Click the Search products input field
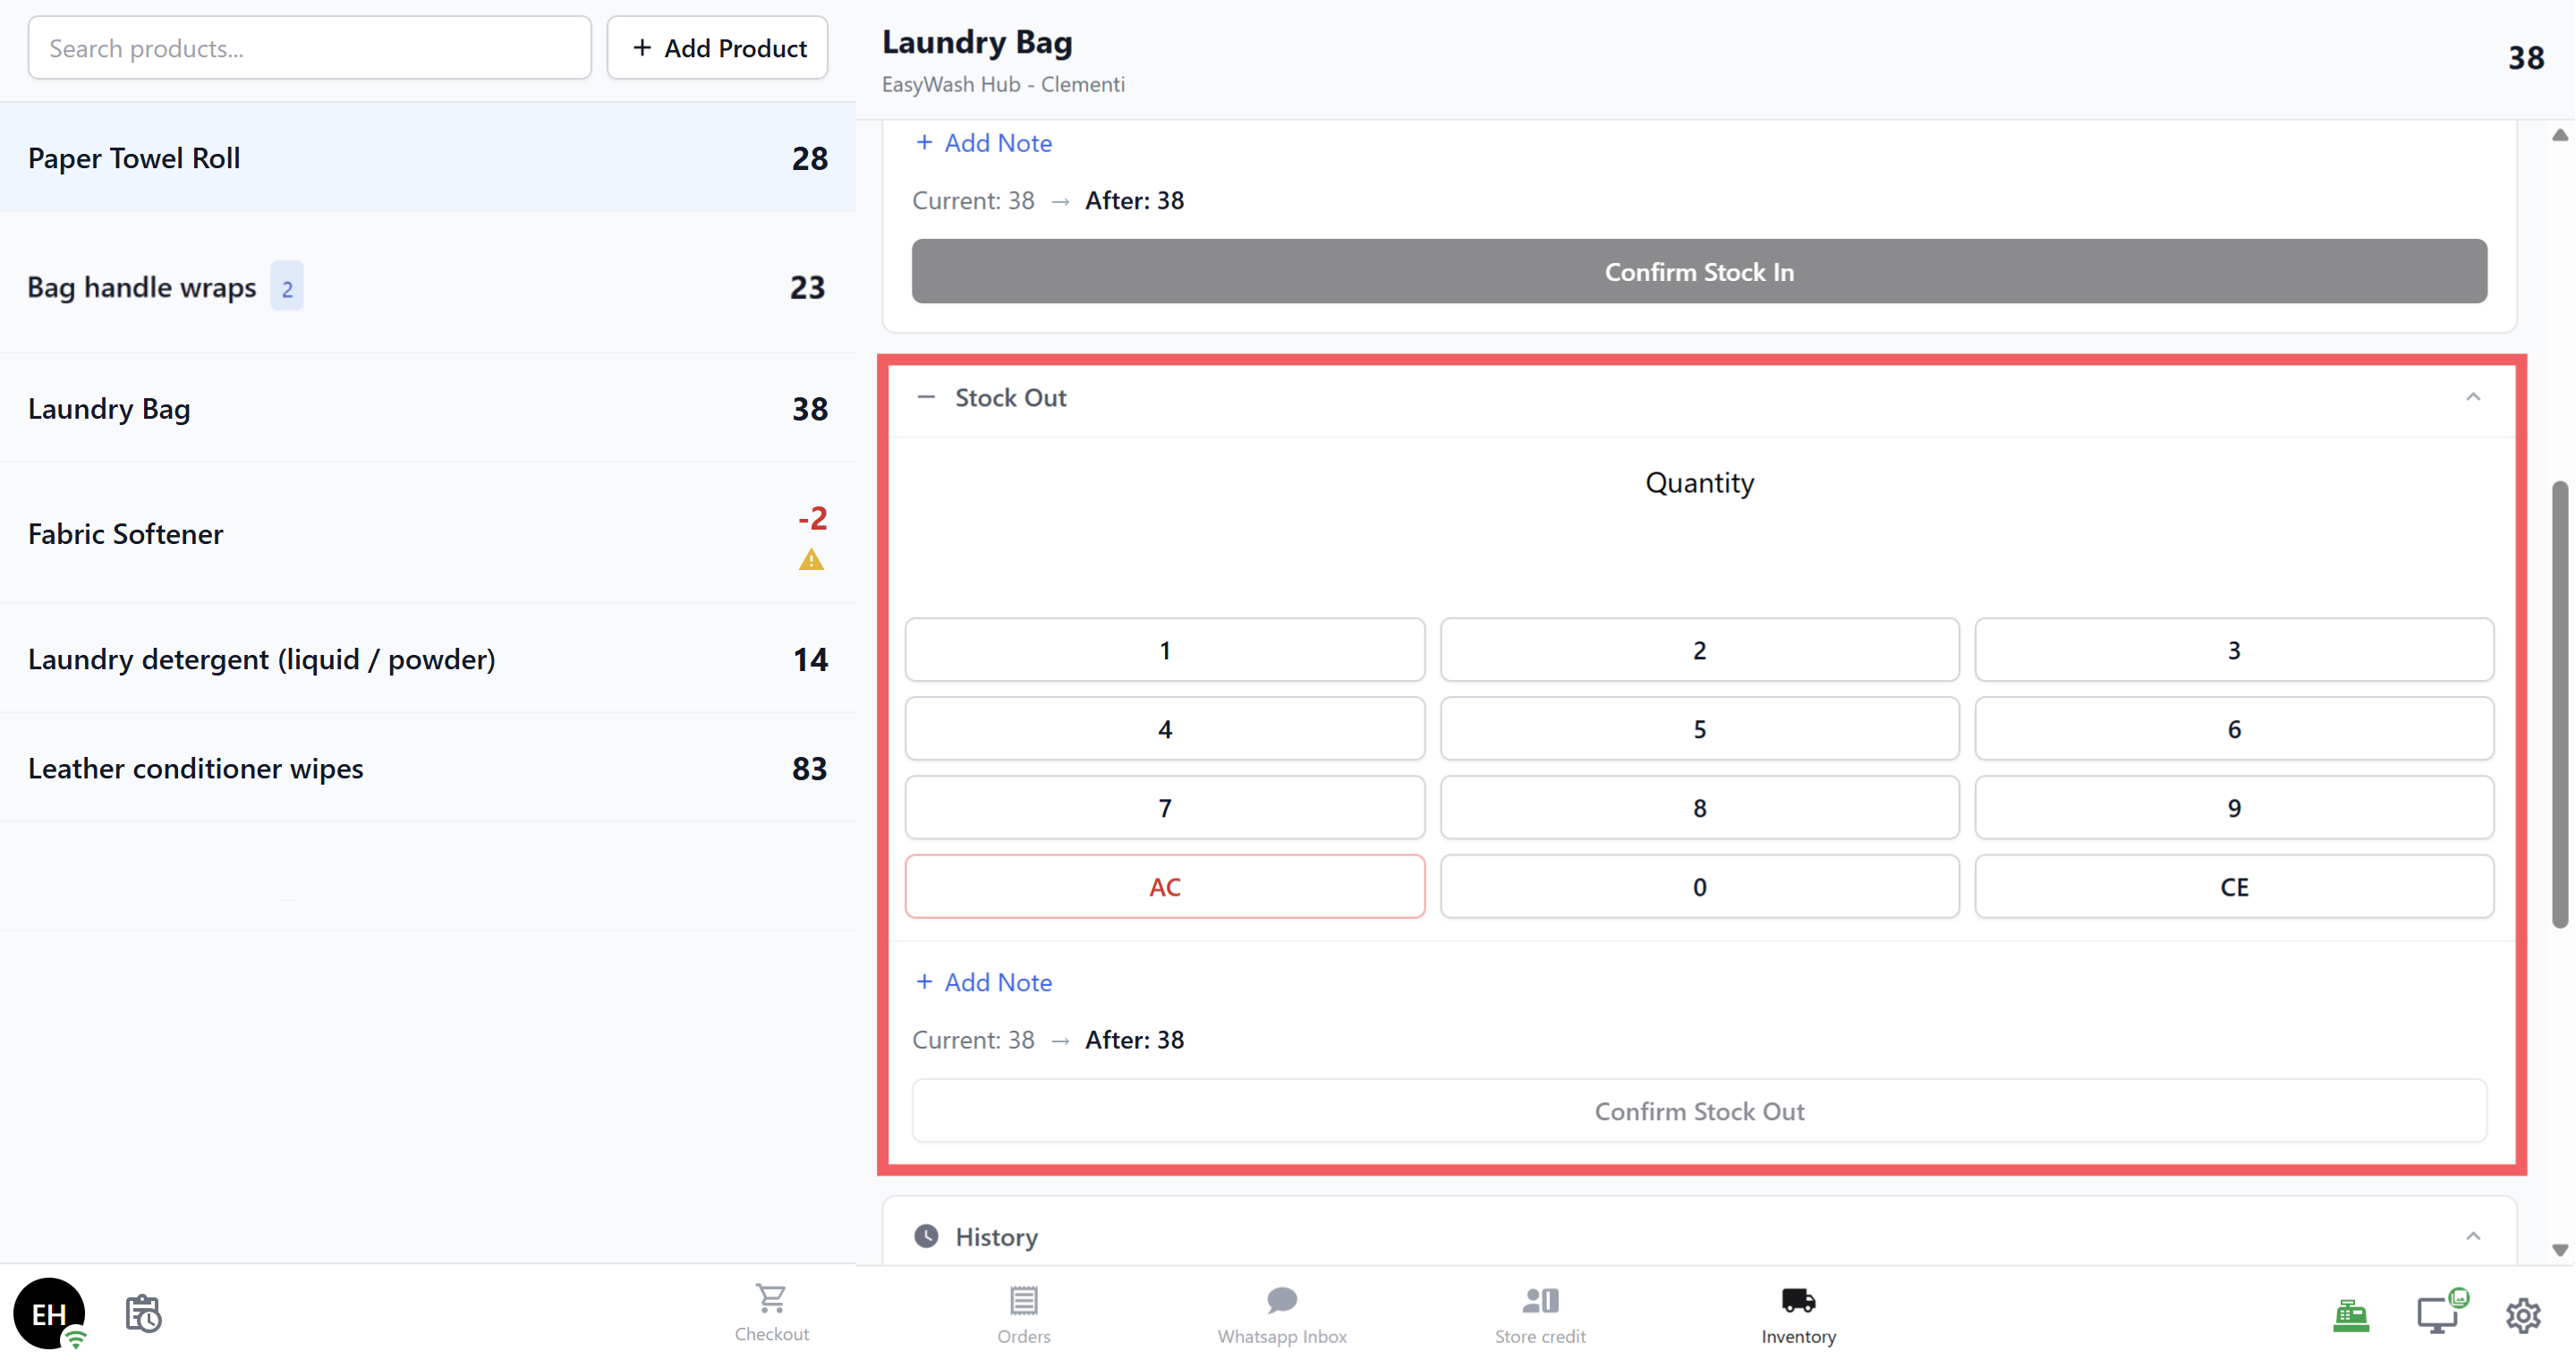The image size is (2576, 1360). click(x=309, y=48)
